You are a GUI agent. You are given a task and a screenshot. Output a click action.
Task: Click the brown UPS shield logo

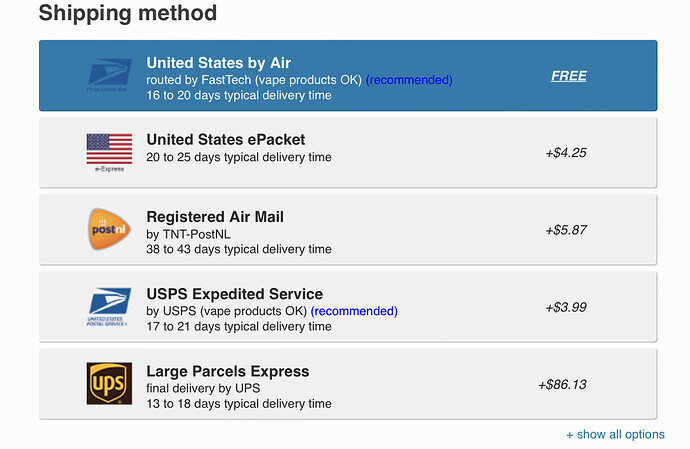click(109, 383)
